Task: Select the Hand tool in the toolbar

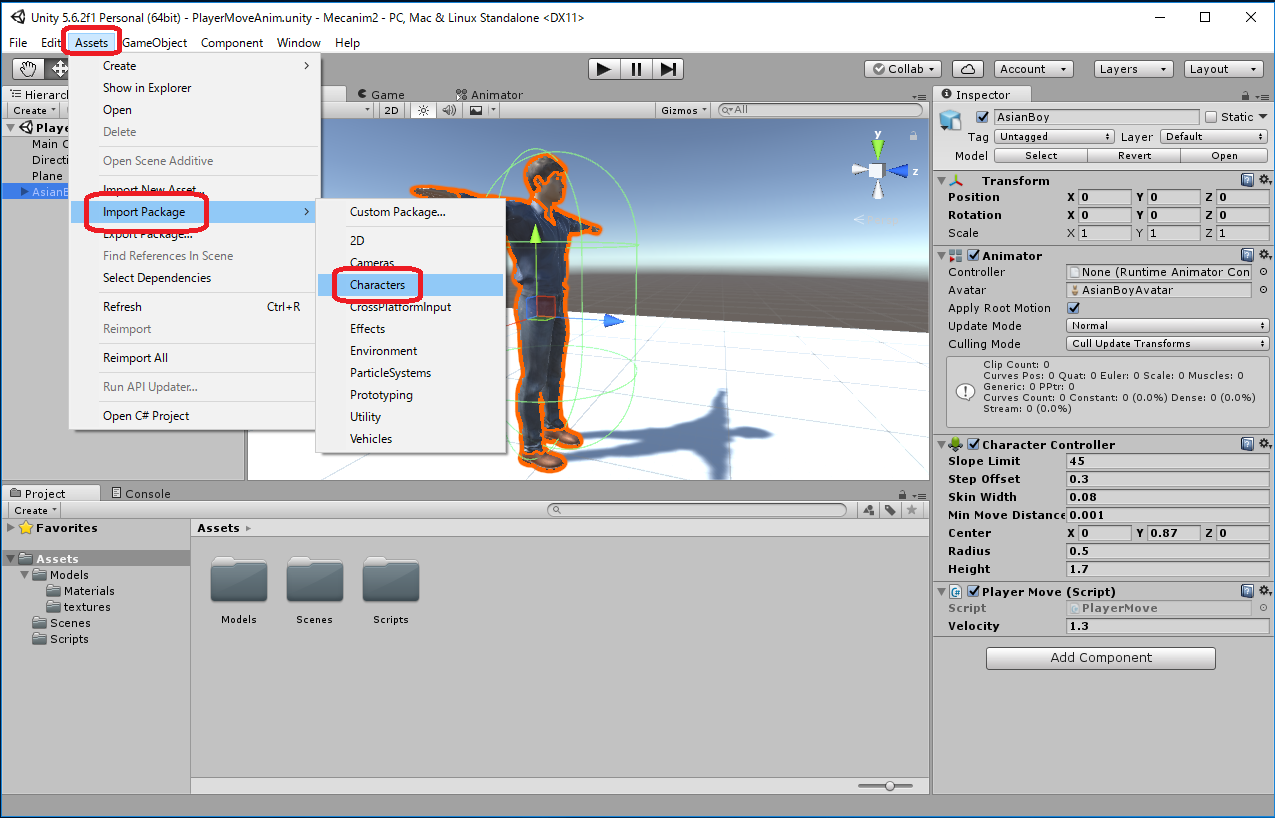Action: (28, 69)
